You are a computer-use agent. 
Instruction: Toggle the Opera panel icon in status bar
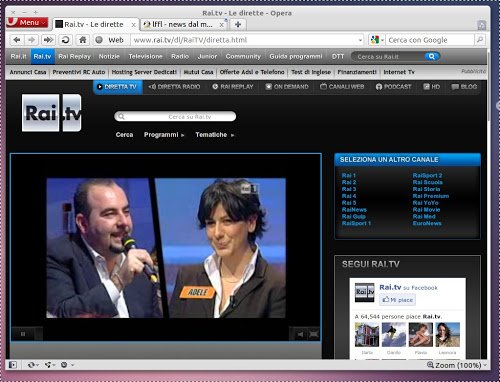13,365
